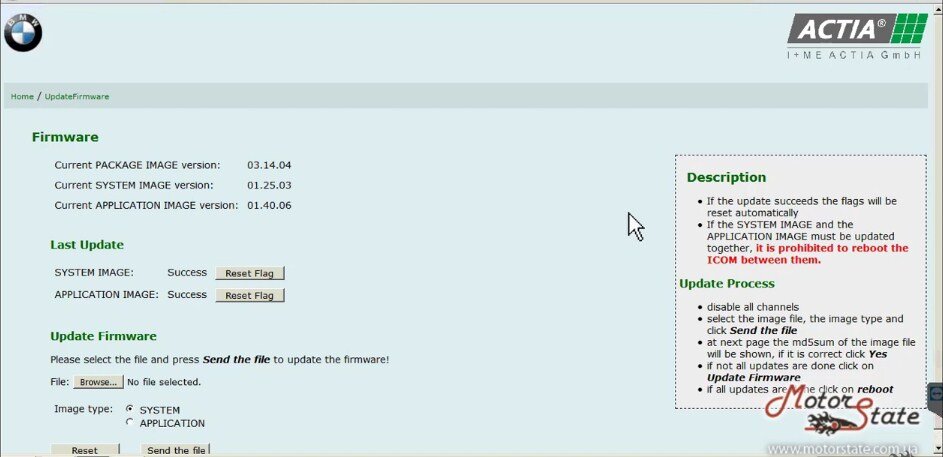Click APPLICATION IMAGE version 01.40.06
This screenshot has width=943, height=457.
click(269, 206)
